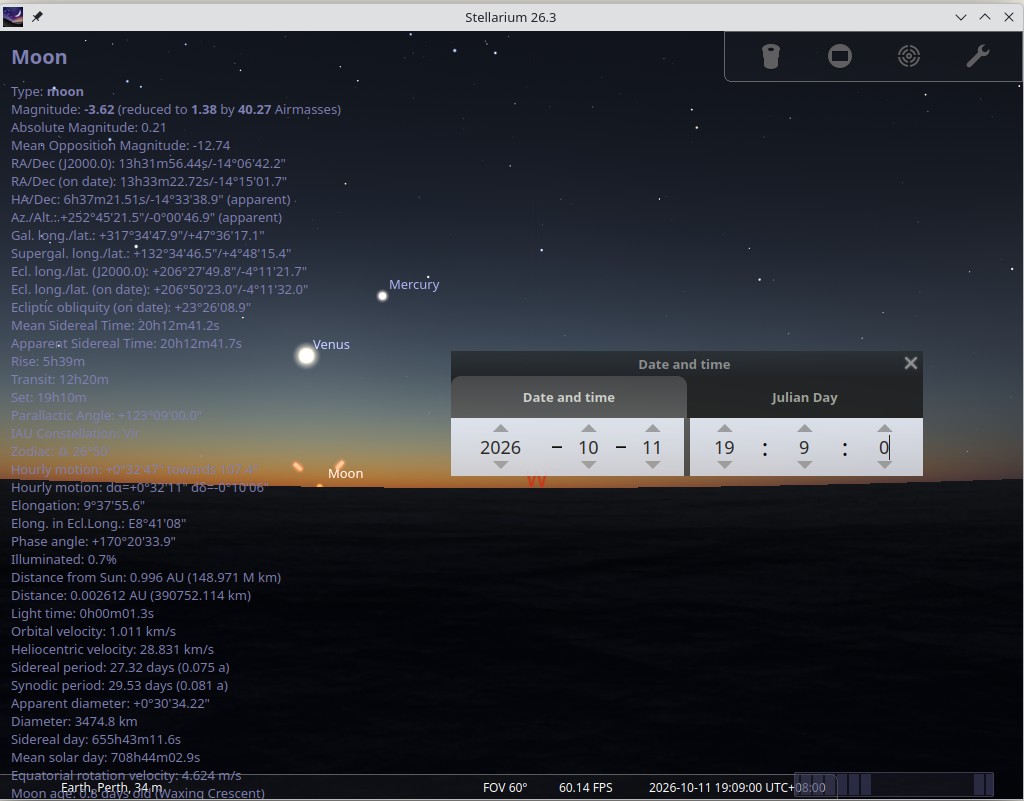Click the Apparent diameter info line
This screenshot has height=801, width=1024.
click(x=110, y=704)
